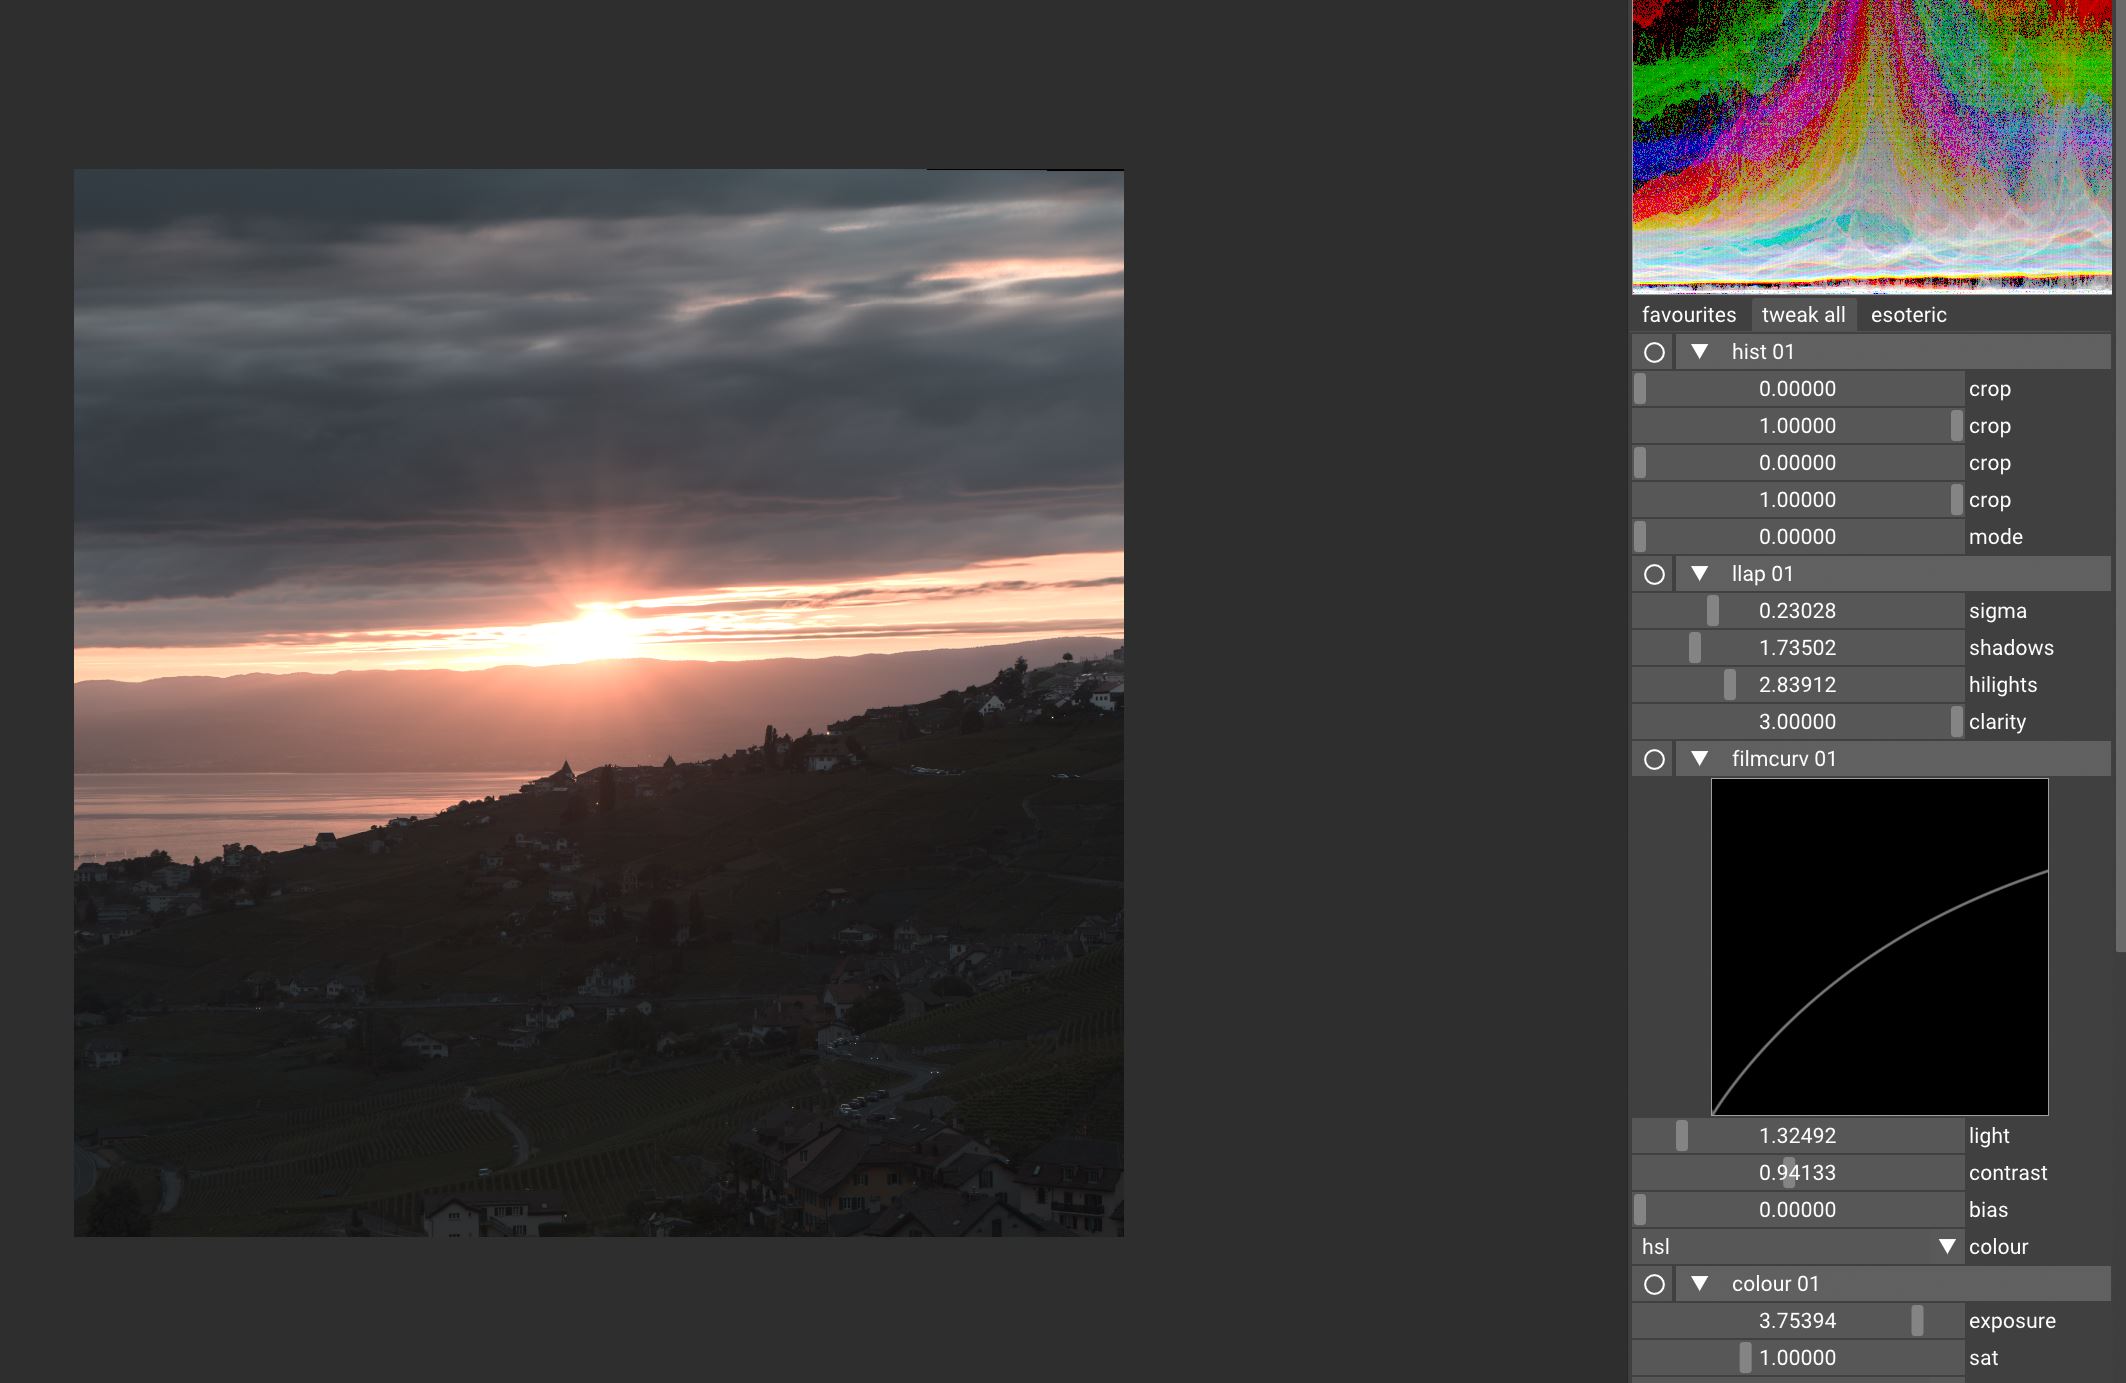Toggle the hist 01 module circle

tap(1654, 352)
